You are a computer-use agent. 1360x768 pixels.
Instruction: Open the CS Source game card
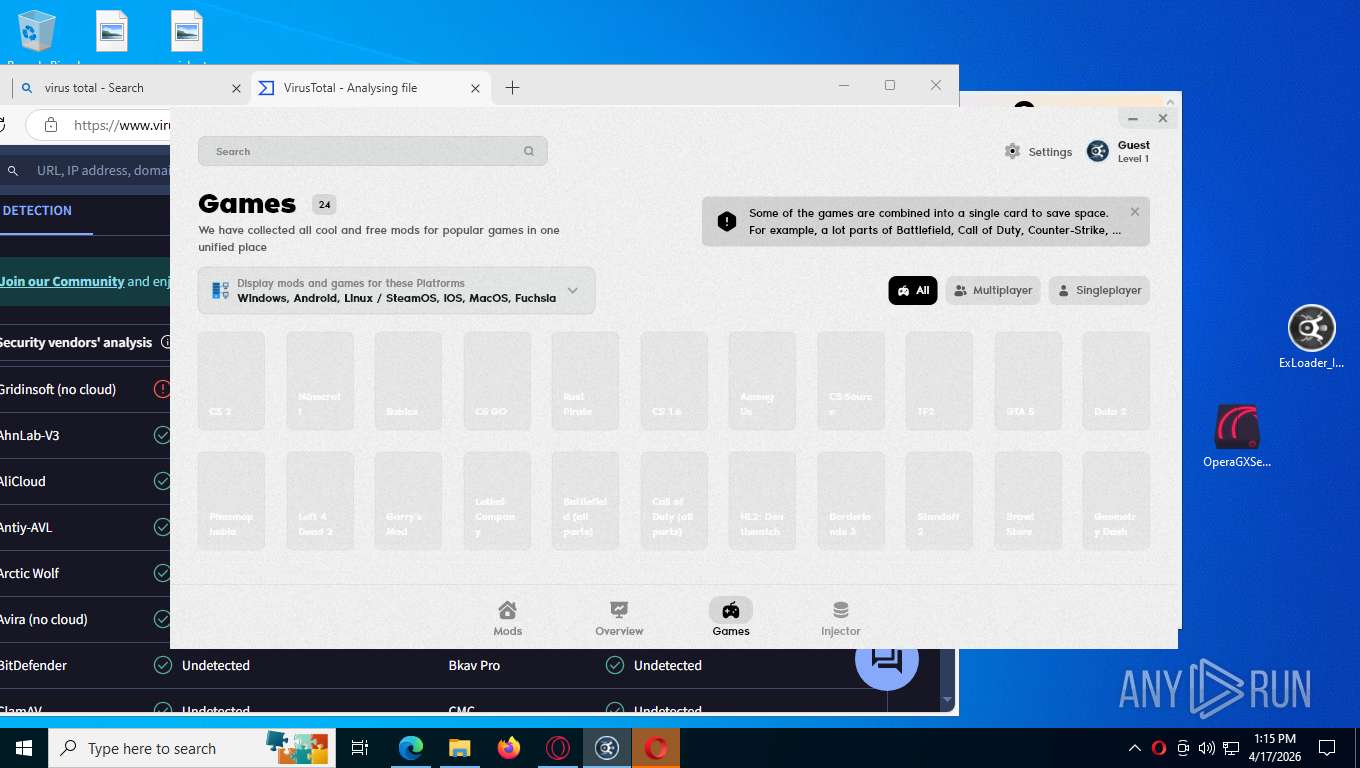tap(851, 381)
